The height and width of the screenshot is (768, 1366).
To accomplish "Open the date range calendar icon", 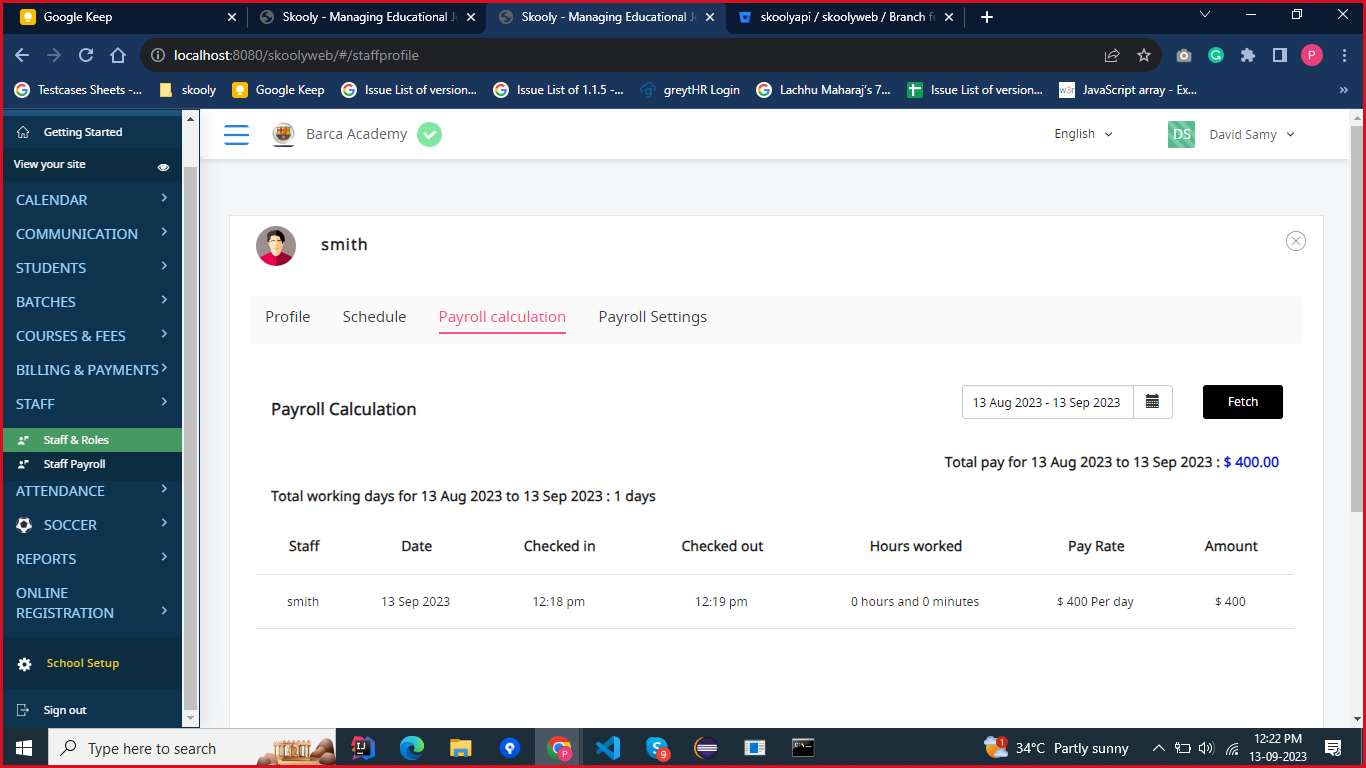I will click(x=1152, y=402).
